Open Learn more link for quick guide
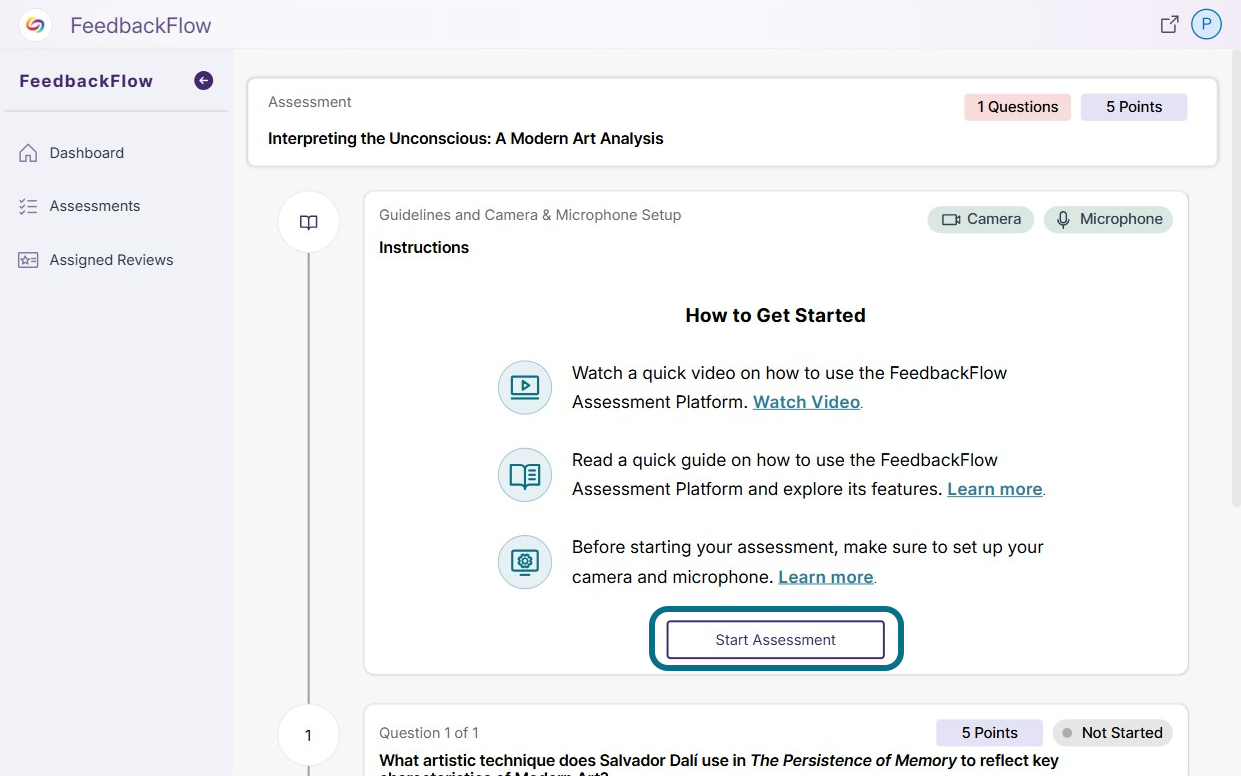This screenshot has width=1241, height=776. coord(995,489)
